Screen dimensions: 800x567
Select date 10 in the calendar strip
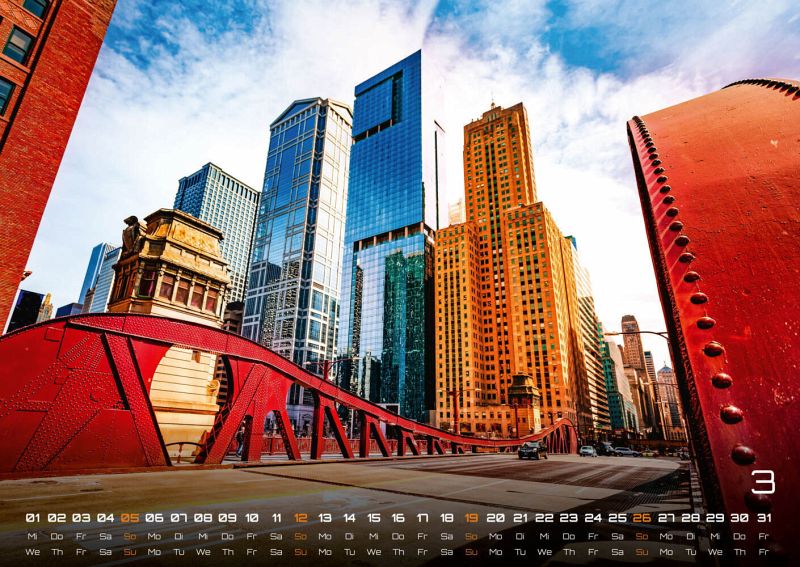(252, 518)
